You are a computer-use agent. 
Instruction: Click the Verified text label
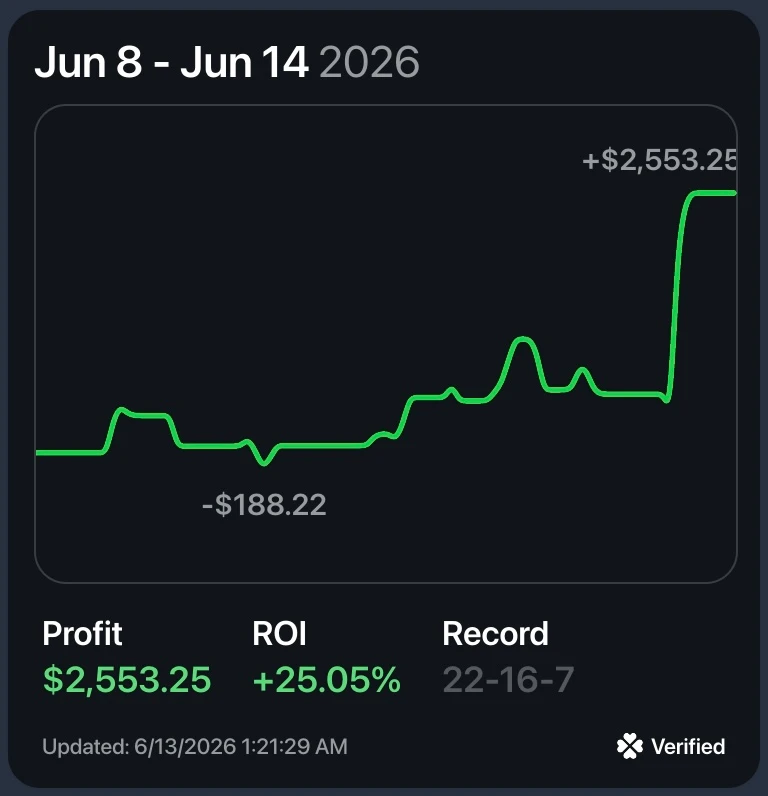click(688, 747)
